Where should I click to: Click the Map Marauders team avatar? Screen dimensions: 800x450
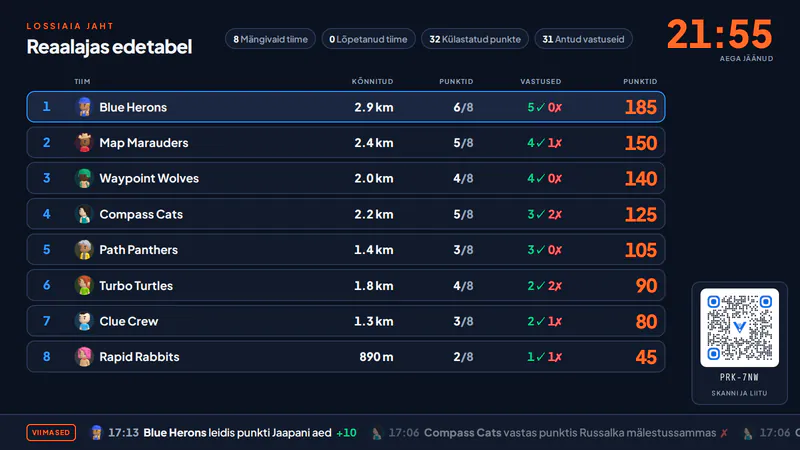tap(84, 143)
